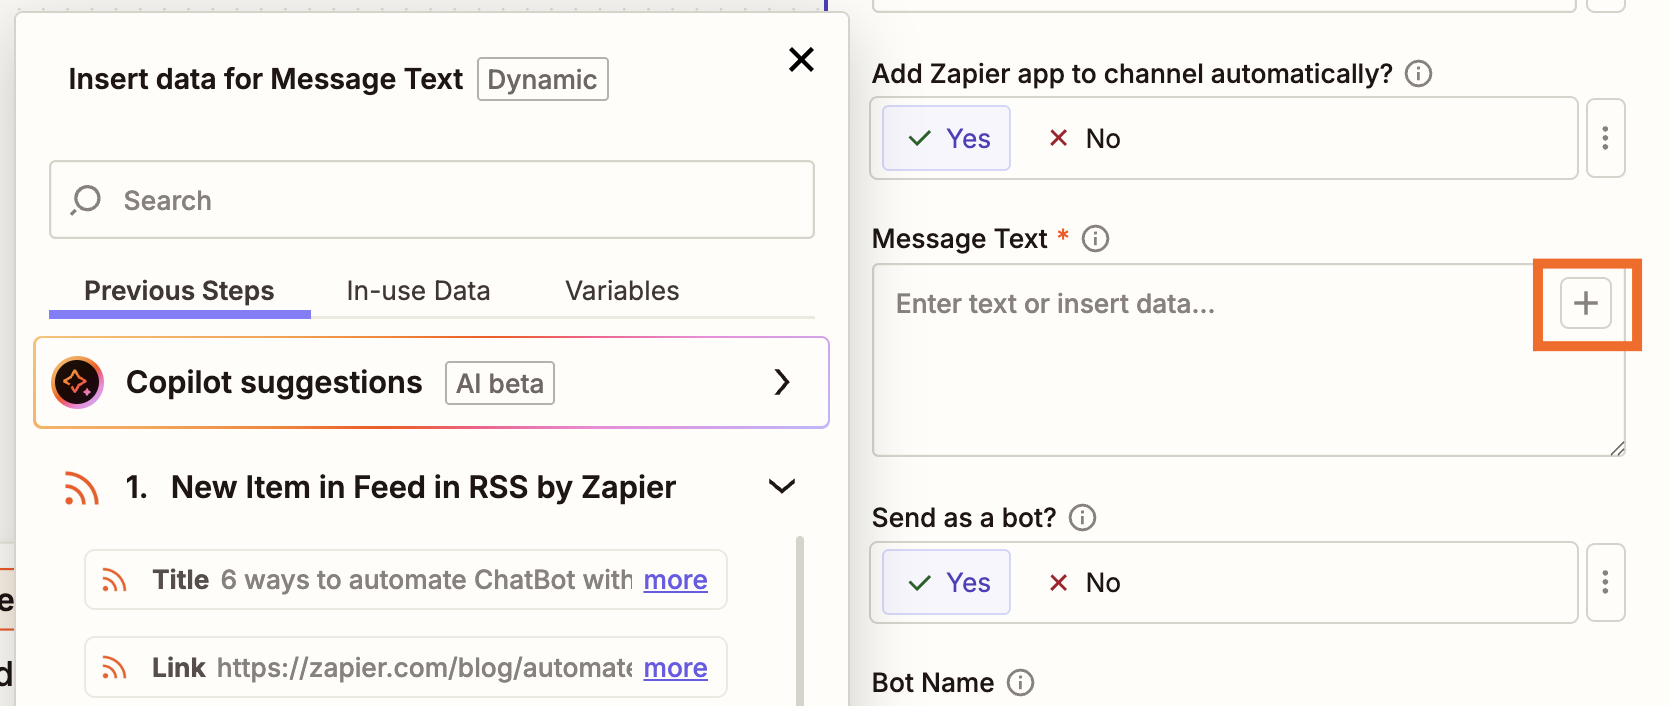Image resolution: width=1670 pixels, height=706 pixels.
Task: Click RSS icon in Link row
Action: 115,668
